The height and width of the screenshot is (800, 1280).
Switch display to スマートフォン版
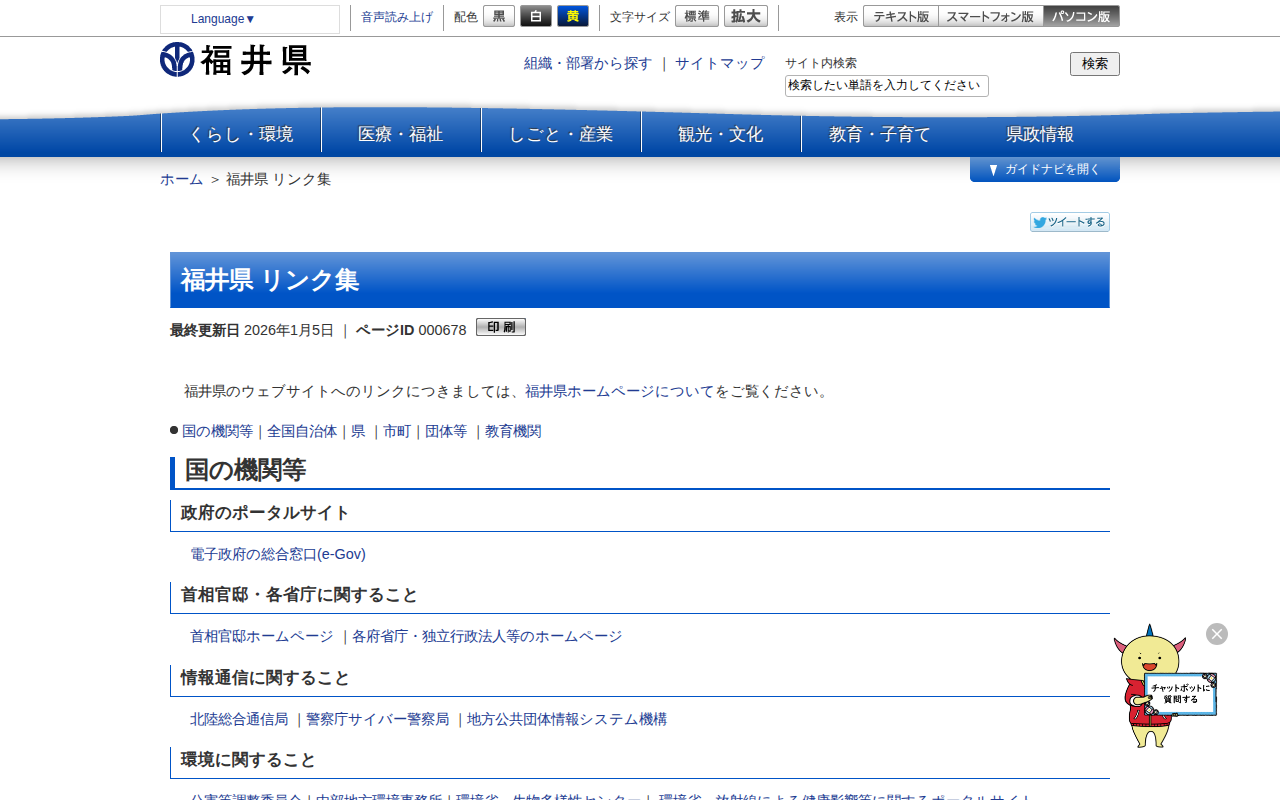pos(991,16)
